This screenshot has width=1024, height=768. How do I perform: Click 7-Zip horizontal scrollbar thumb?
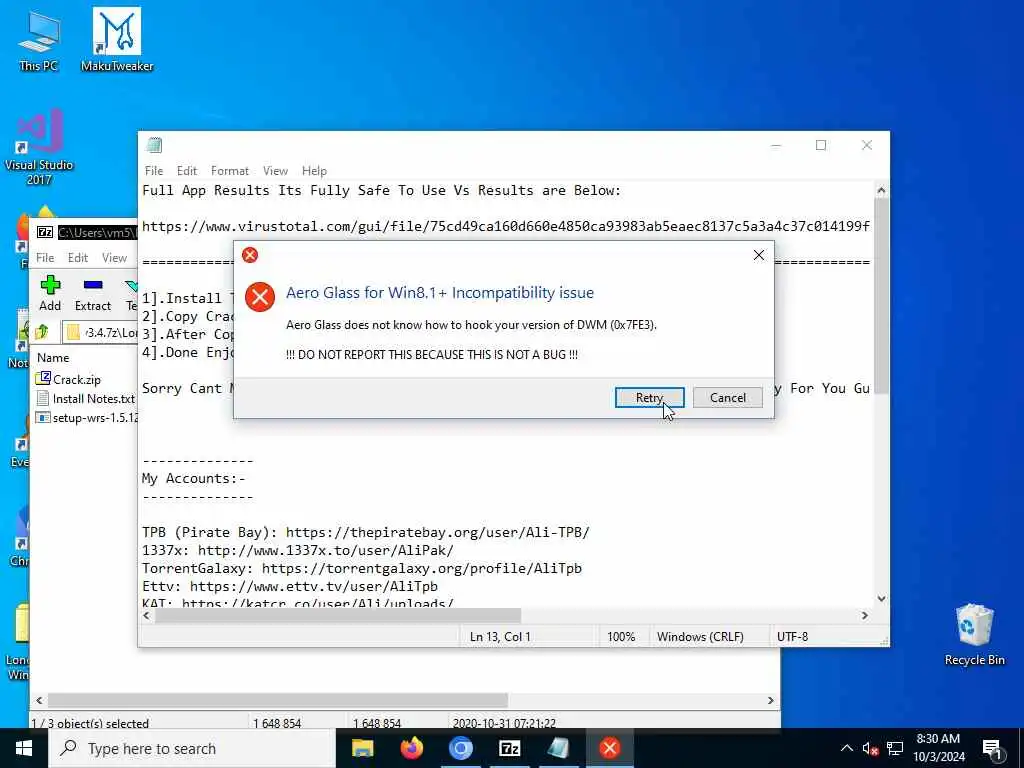278,700
